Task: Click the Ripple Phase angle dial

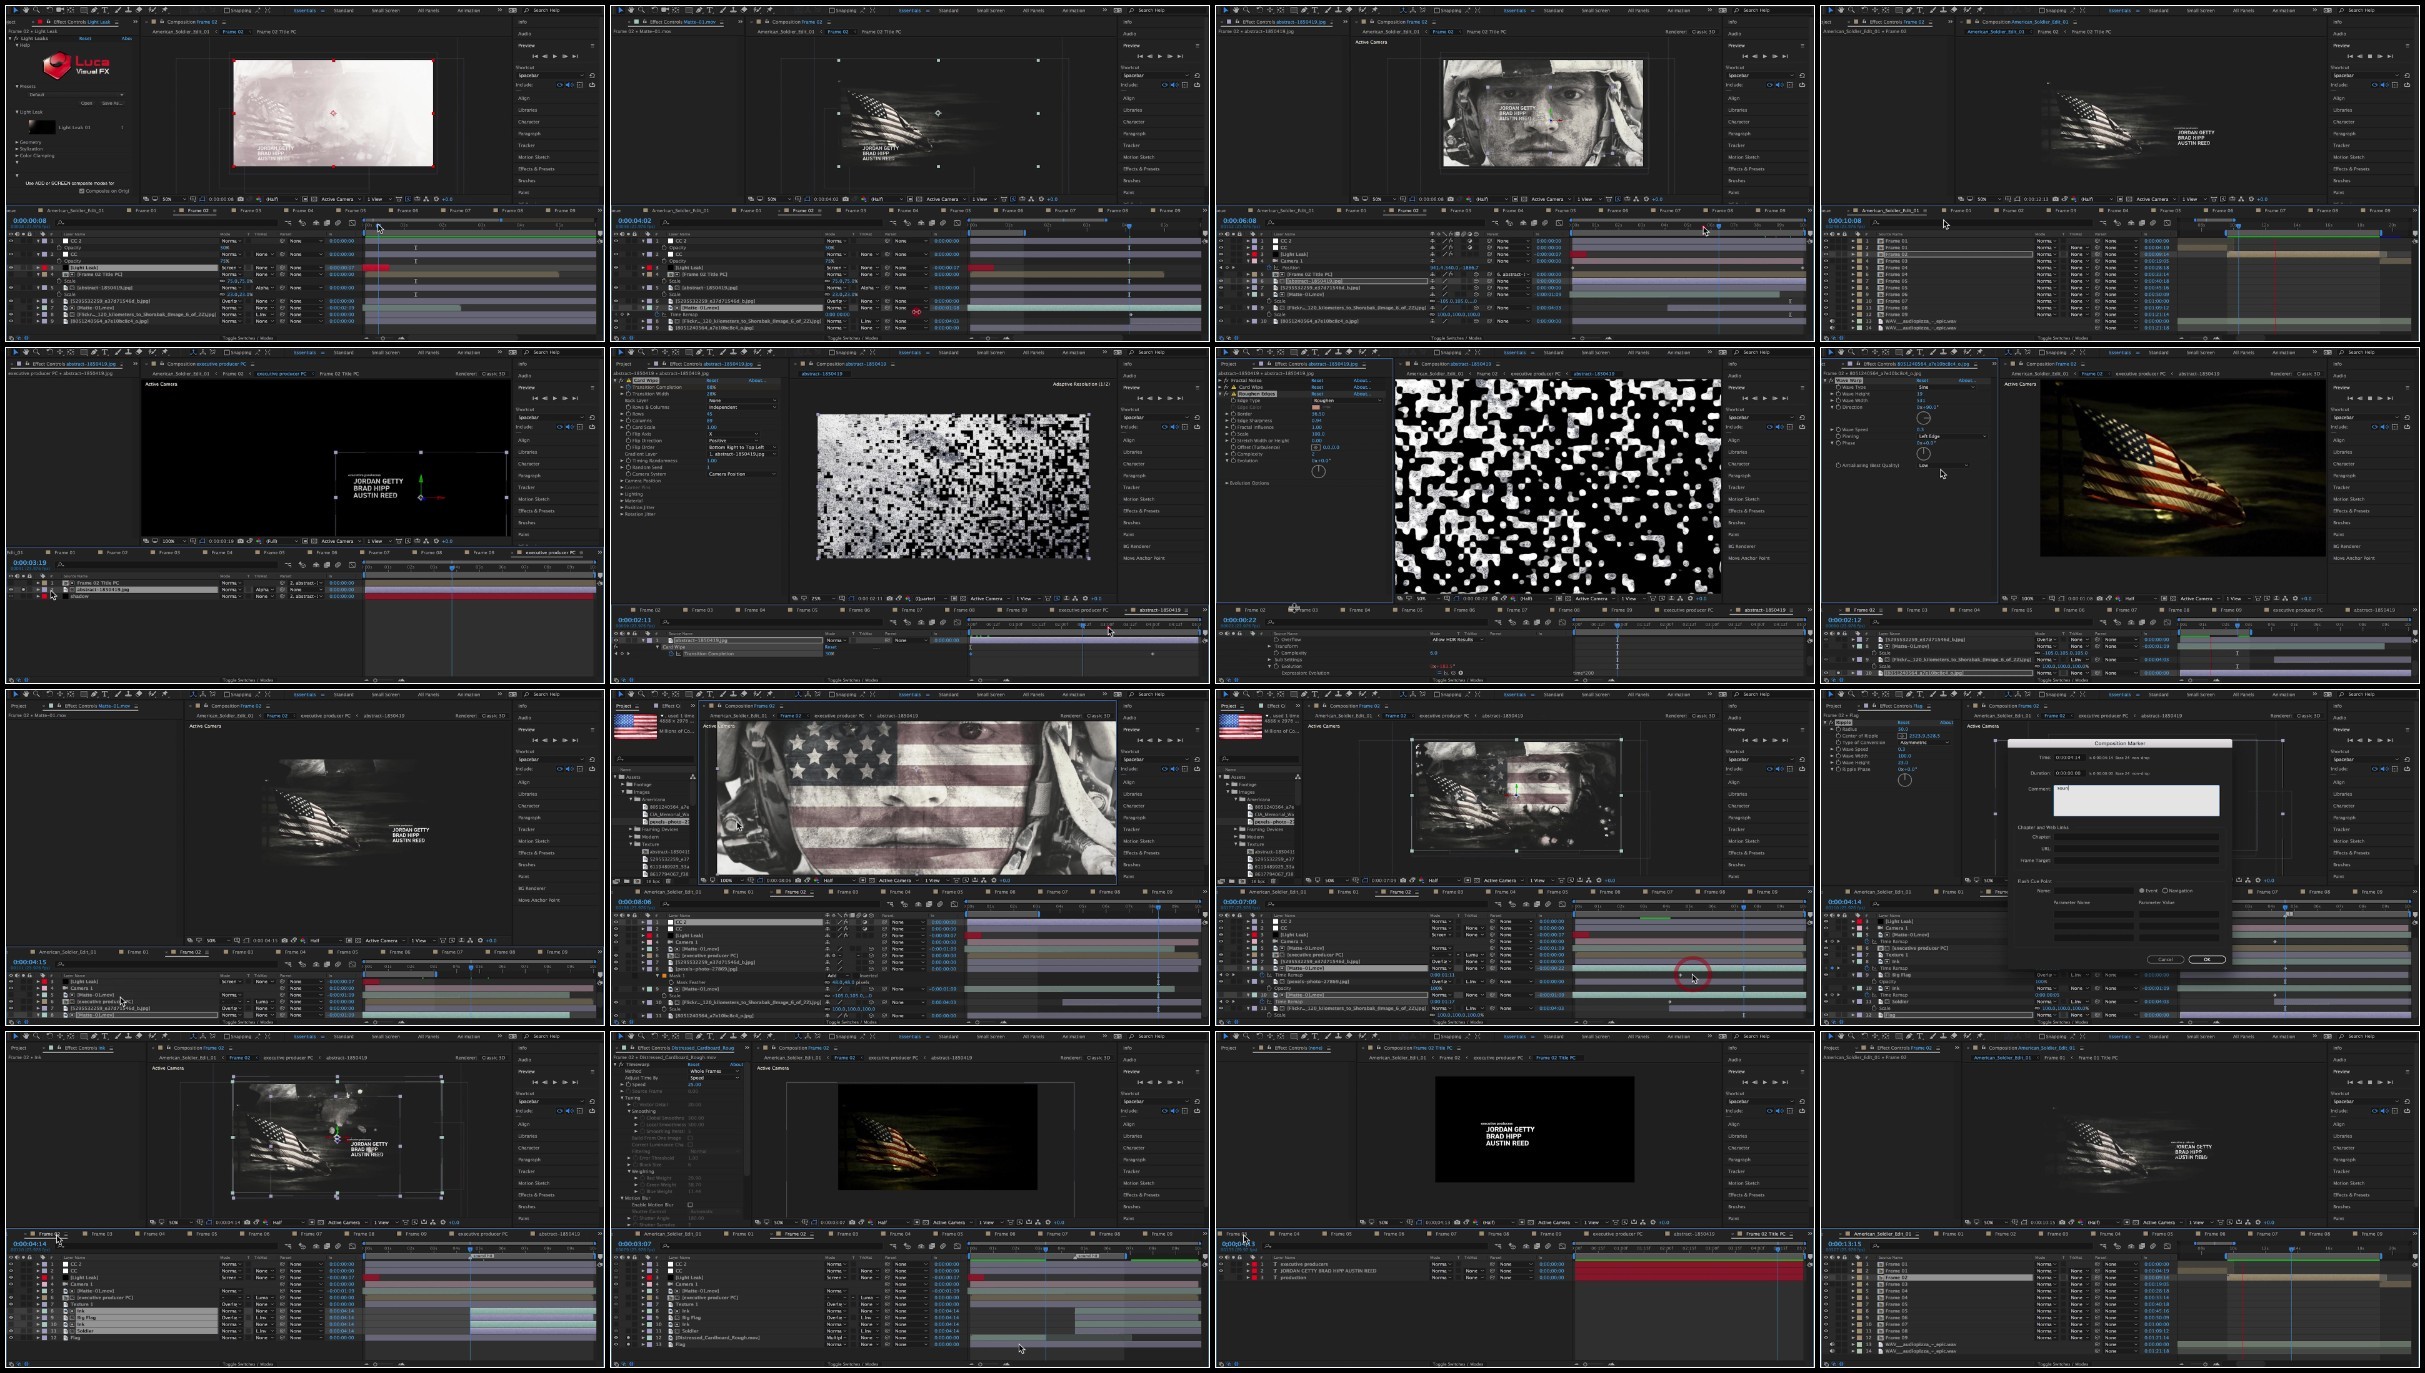Action: point(1905,780)
